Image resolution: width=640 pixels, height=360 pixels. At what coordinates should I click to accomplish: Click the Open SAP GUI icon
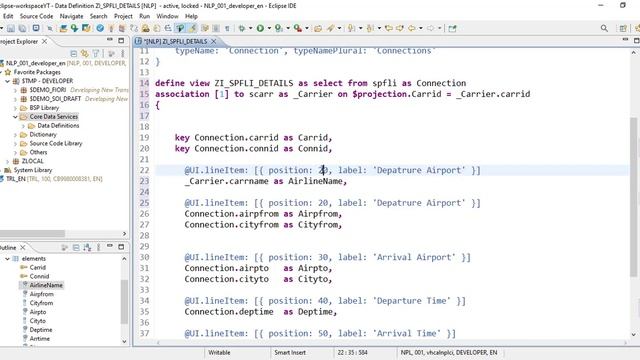click(x=86, y=28)
